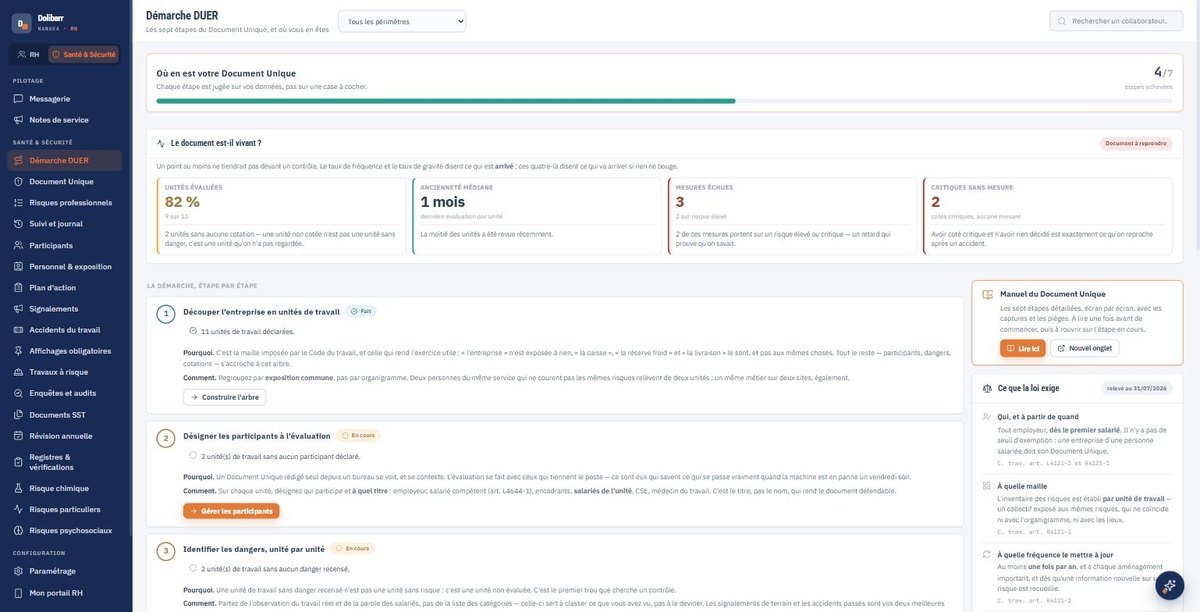Click the Lire ici button
Viewport: 1200px width, 612px height.
1023,348
